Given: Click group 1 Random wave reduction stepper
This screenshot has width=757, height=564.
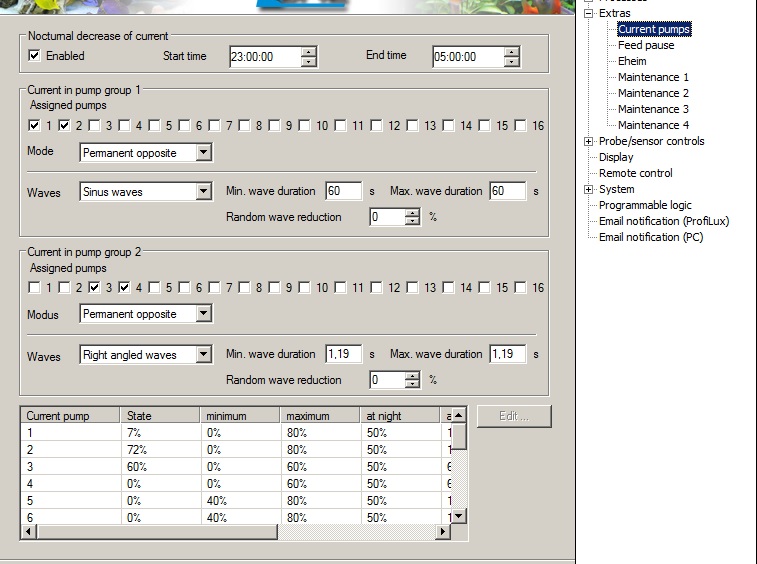Looking at the screenshot, I should coord(412,217).
